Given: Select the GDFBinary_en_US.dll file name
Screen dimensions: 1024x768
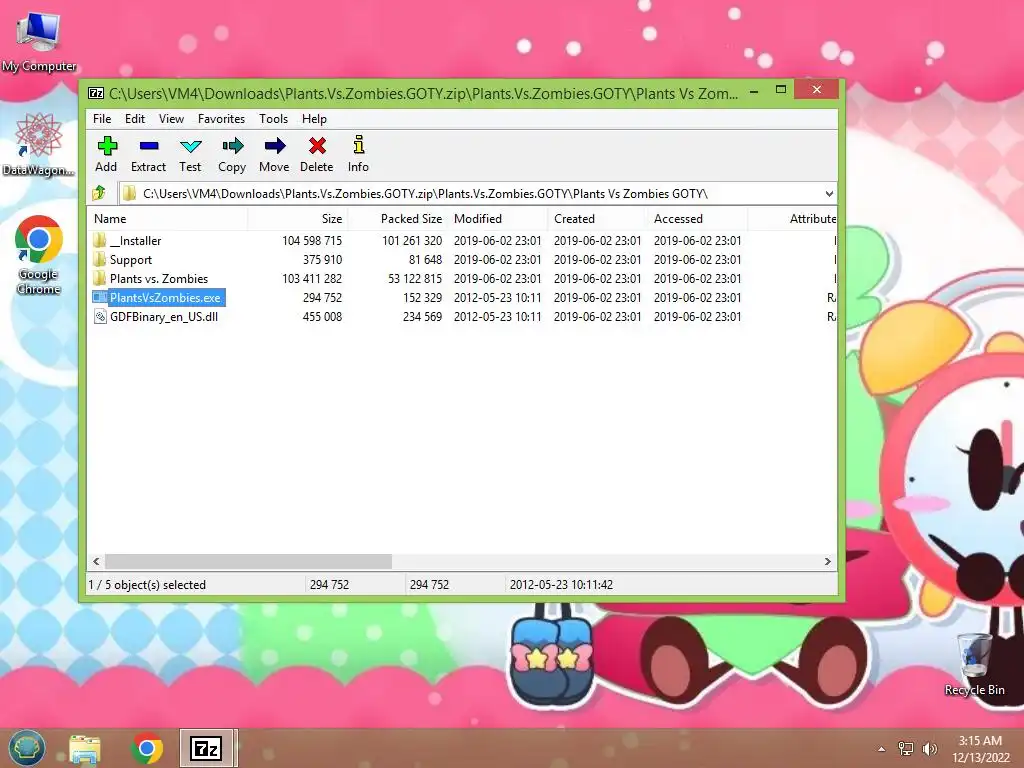Looking at the screenshot, I should (164, 317).
